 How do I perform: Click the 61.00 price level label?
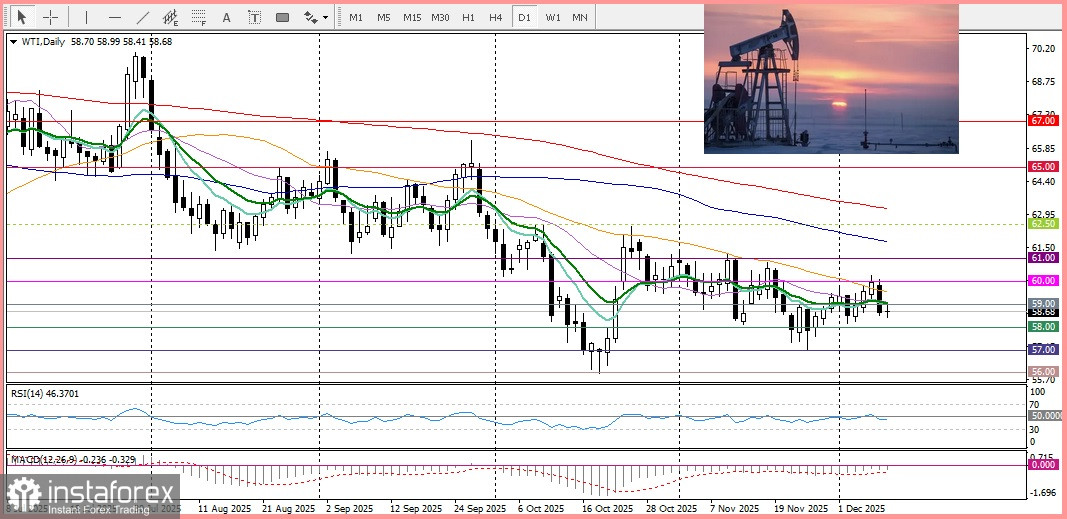pyautogui.click(x=1044, y=258)
